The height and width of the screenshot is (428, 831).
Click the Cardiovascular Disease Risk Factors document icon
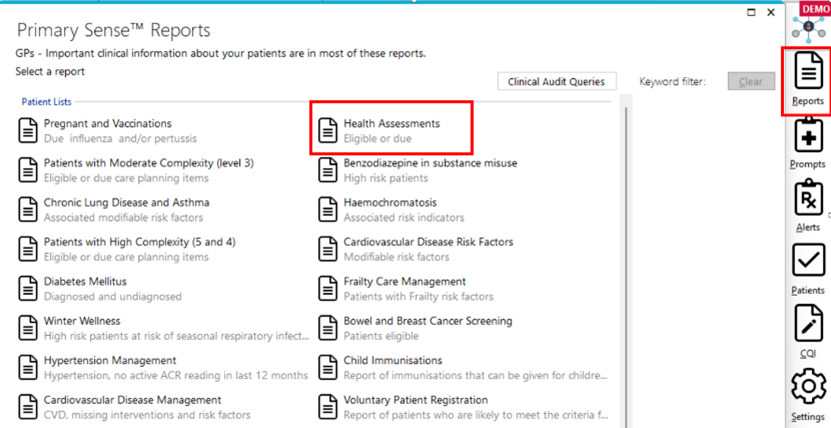tap(328, 249)
